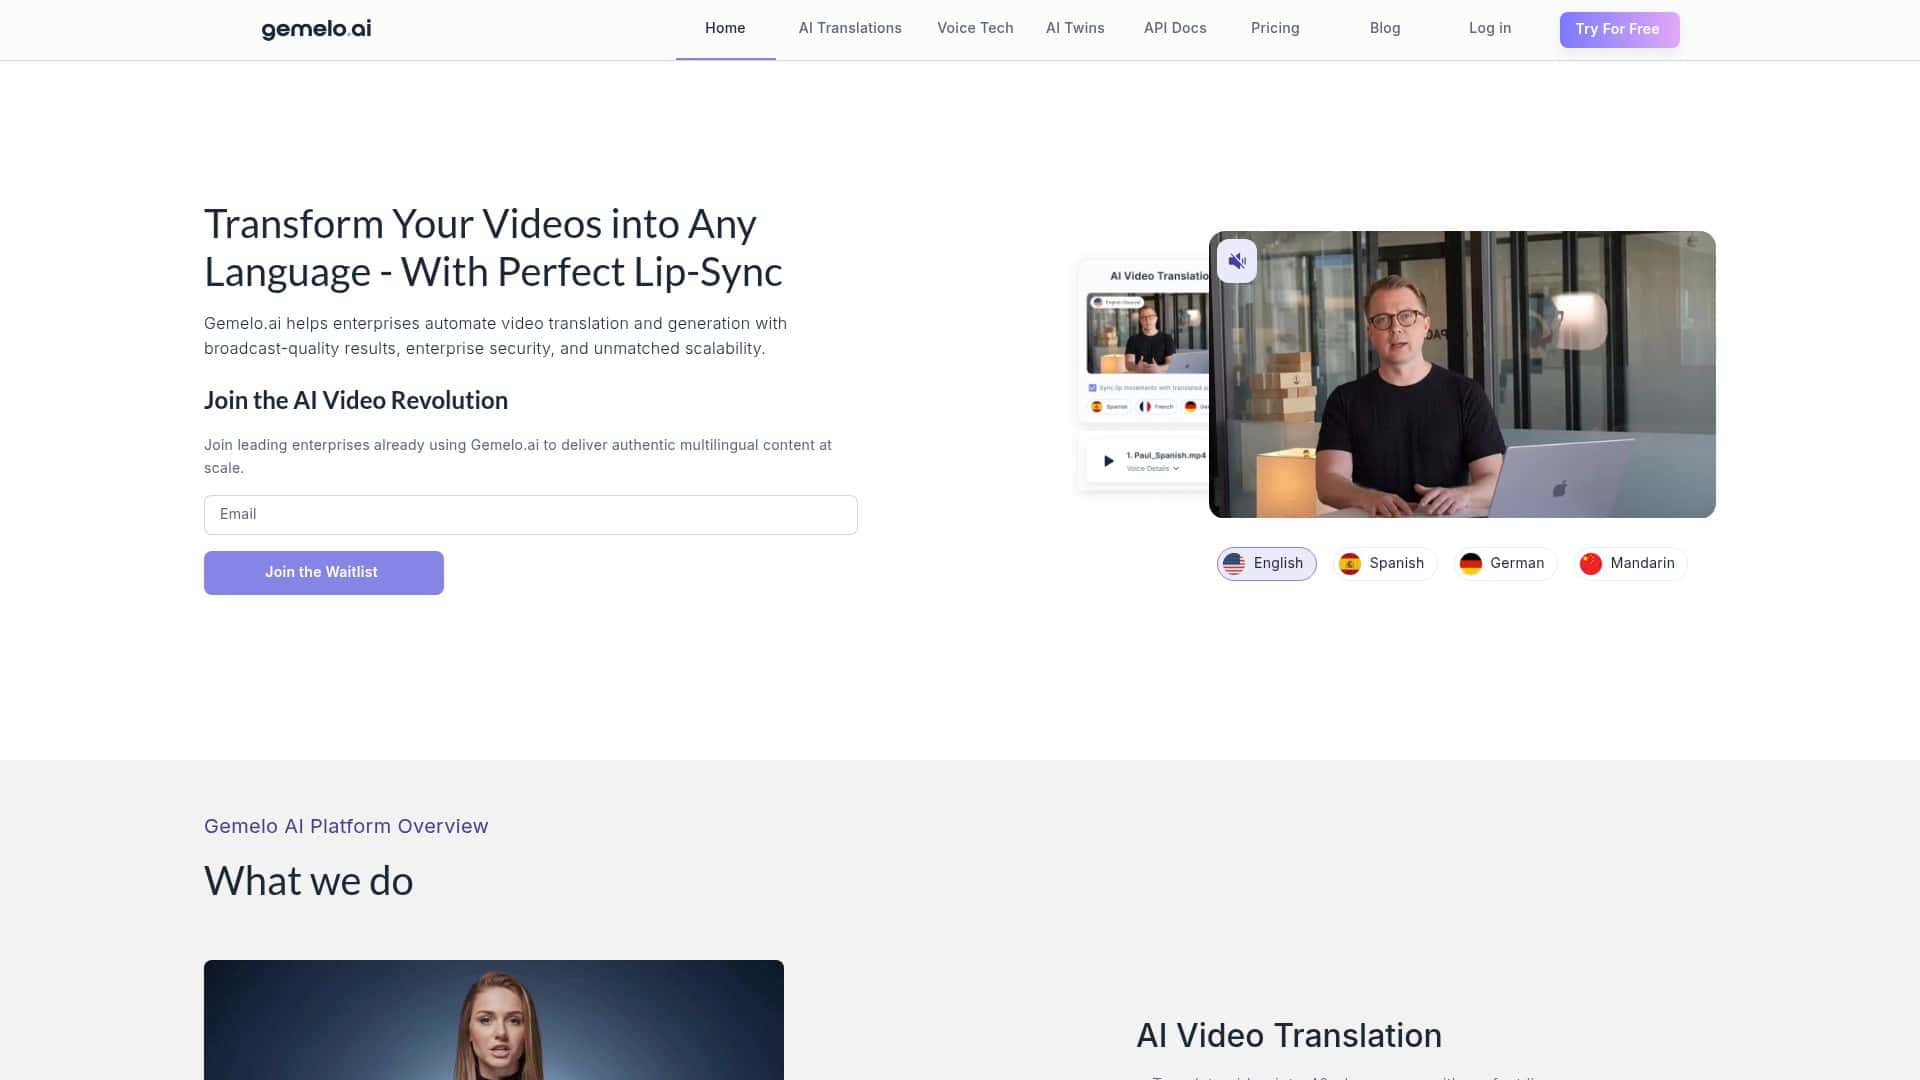Click the woman video thumbnail

493,1020
